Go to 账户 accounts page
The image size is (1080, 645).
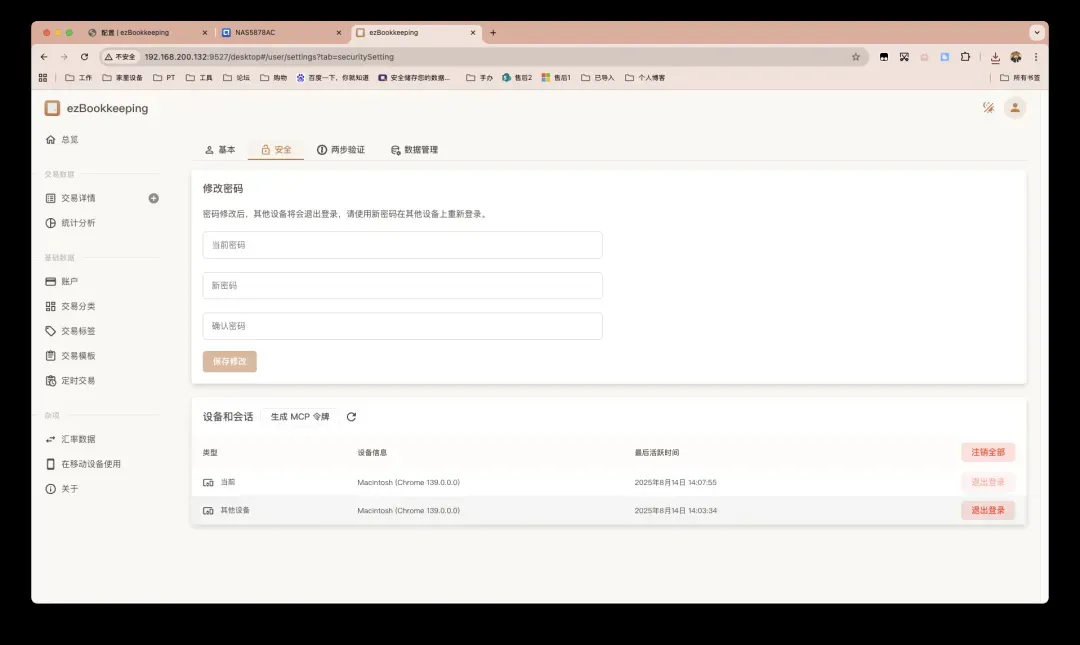pyautogui.click(x=69, y=282)
